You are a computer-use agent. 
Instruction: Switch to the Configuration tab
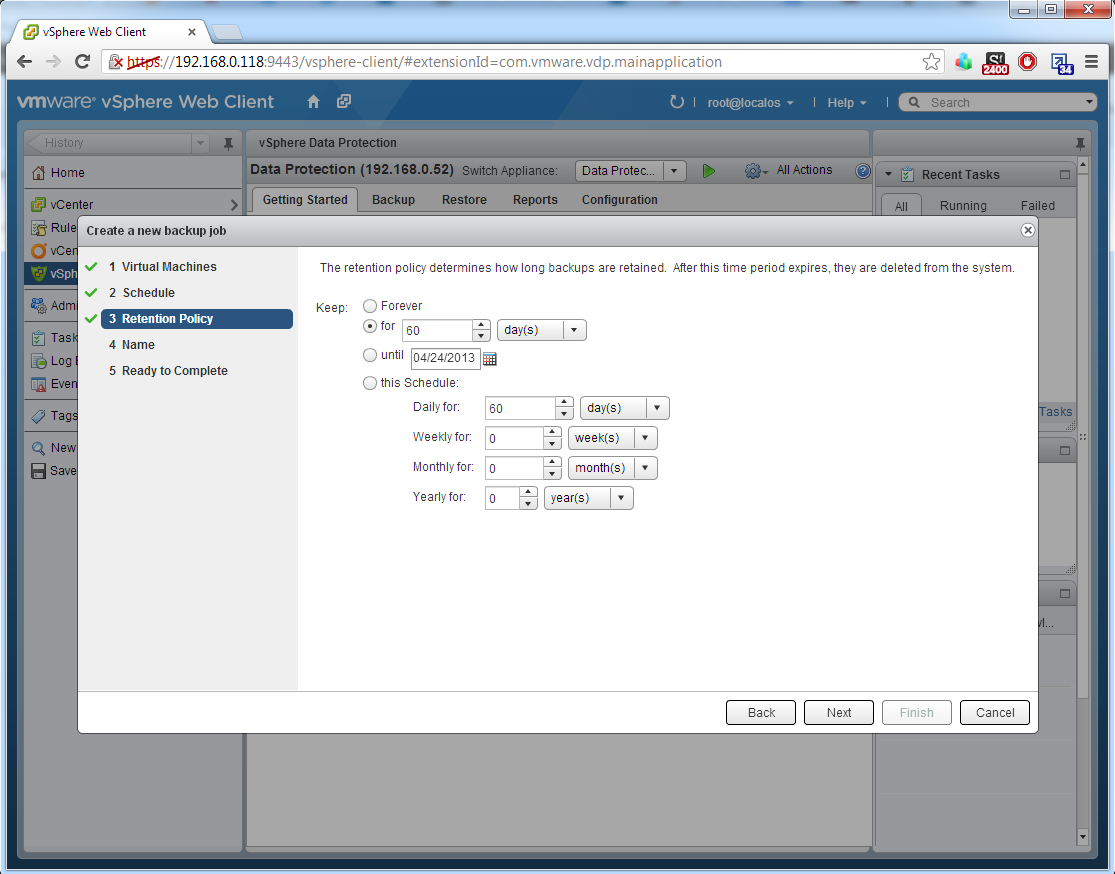[619, 200]
